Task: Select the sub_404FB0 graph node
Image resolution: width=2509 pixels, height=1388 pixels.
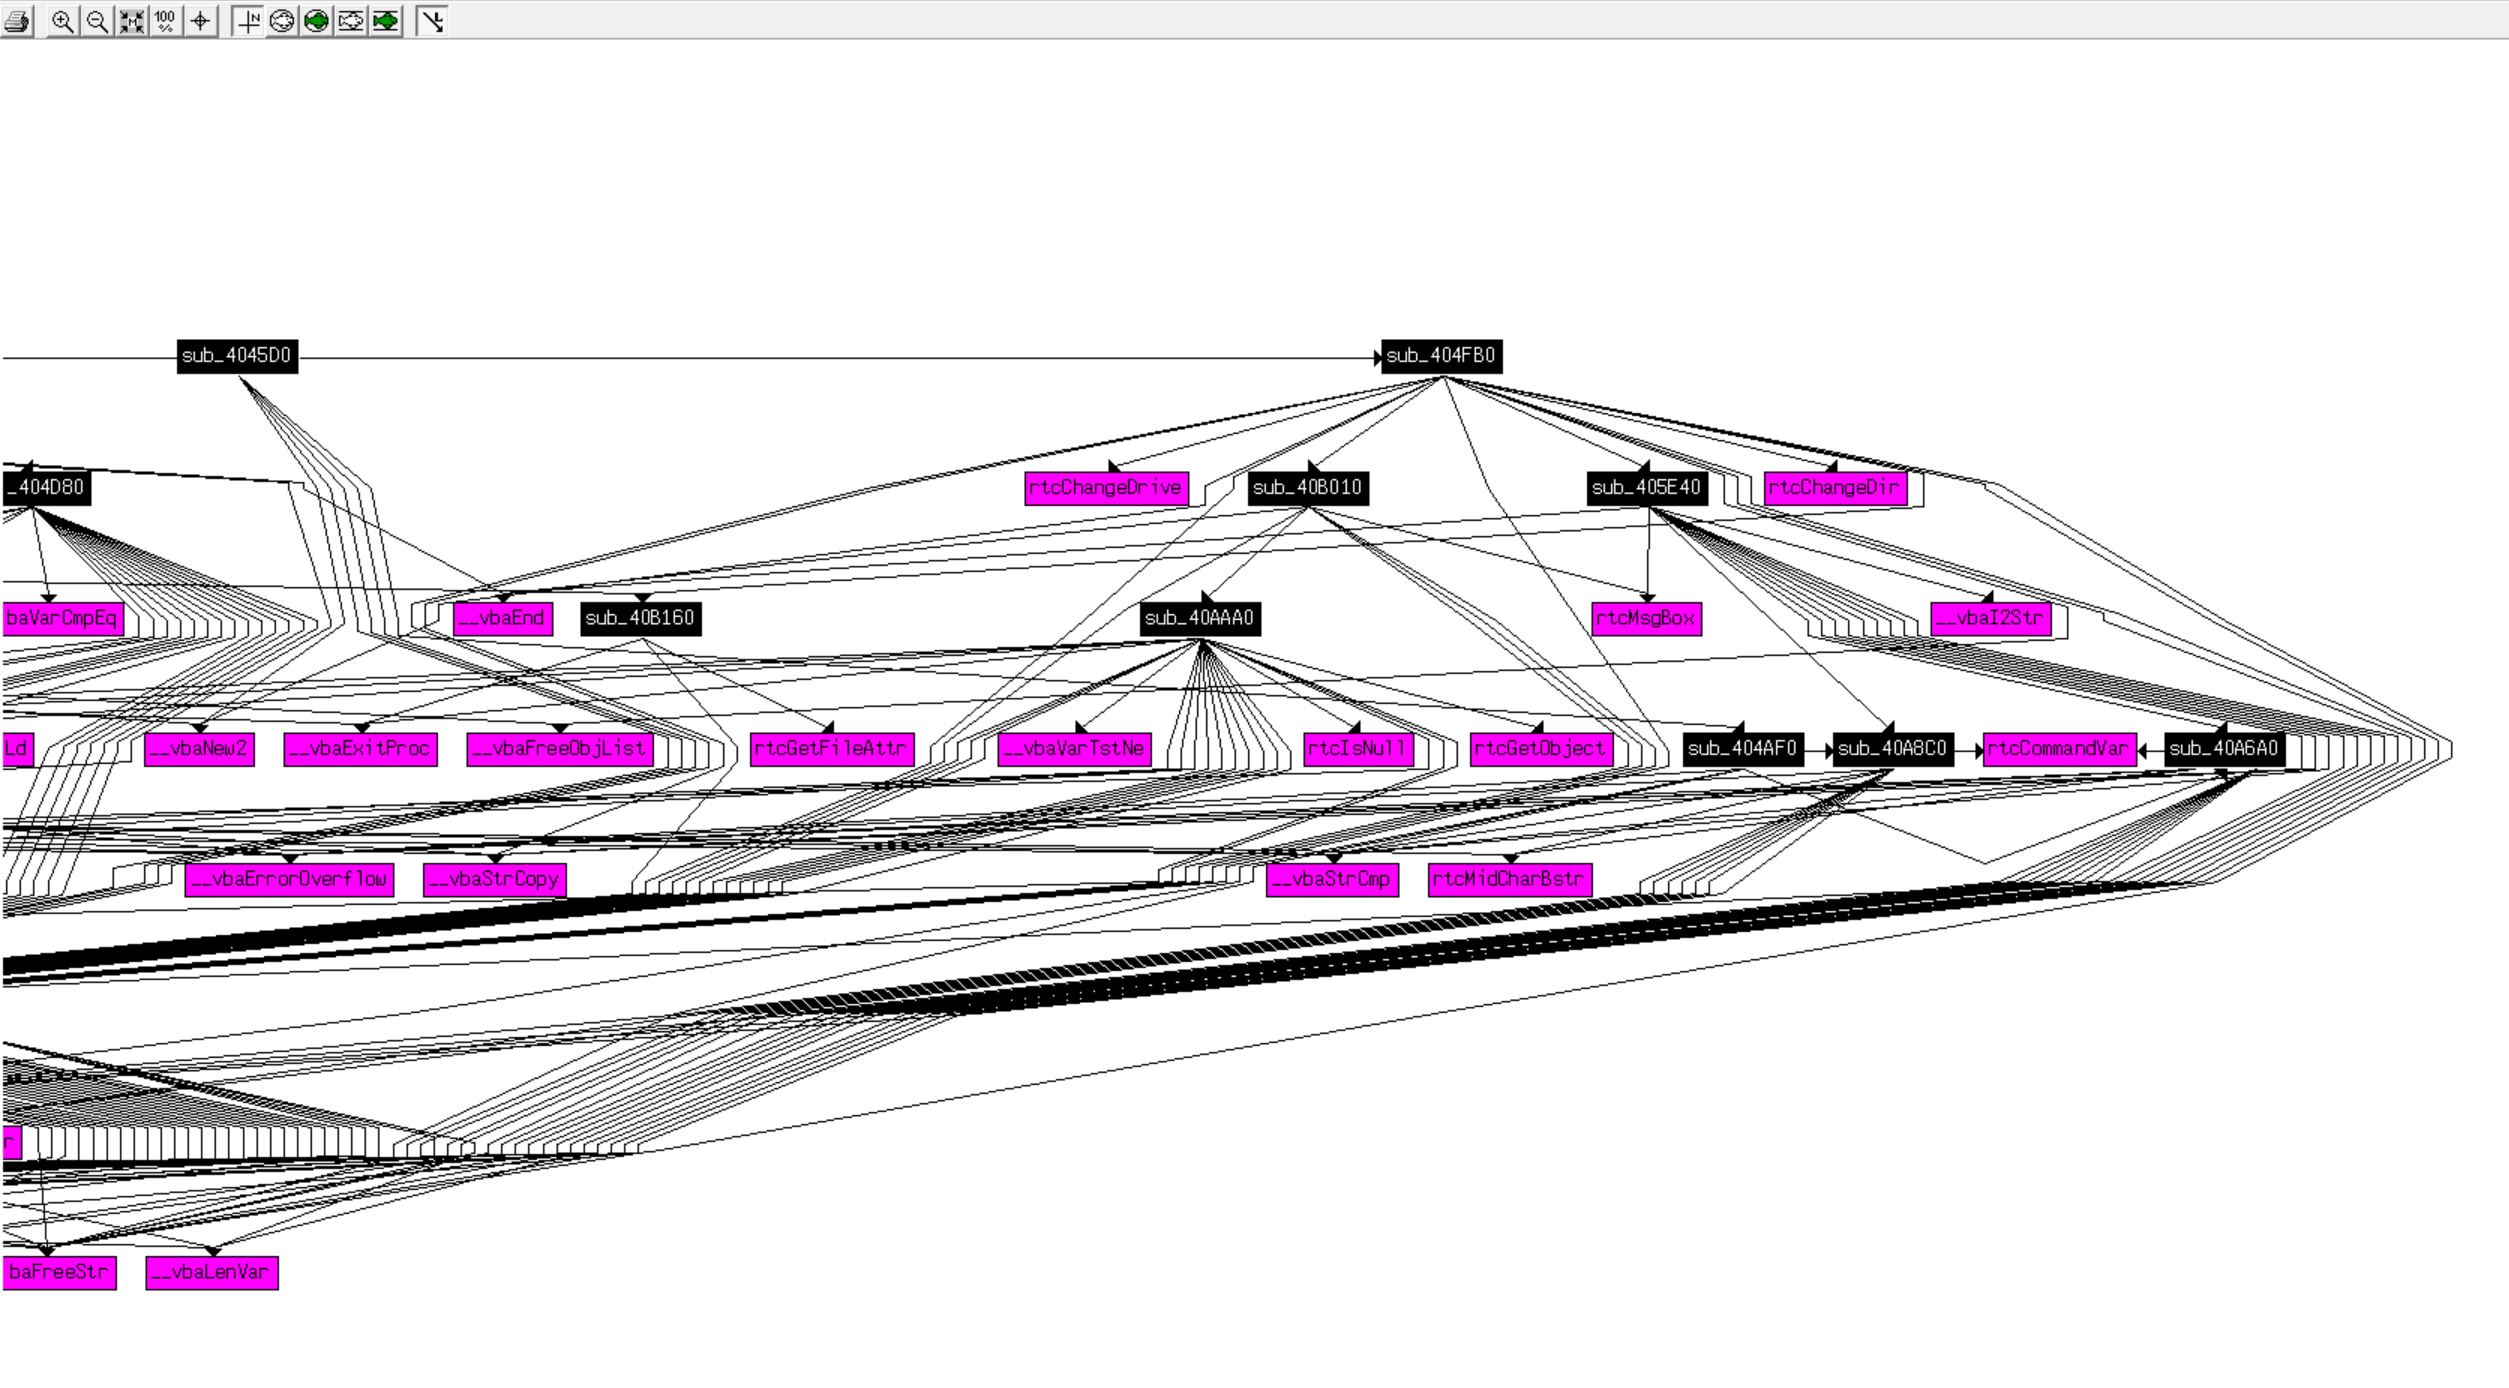Action: [x=1441, y=357]
